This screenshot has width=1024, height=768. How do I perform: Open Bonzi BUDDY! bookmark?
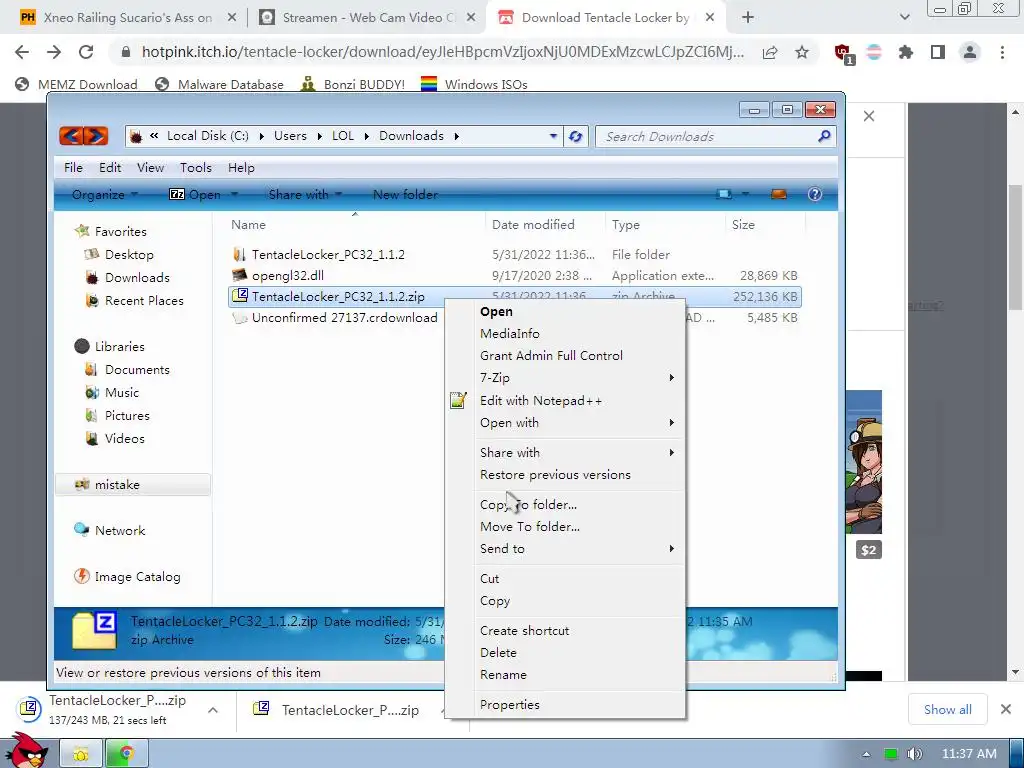[x=353, y=84]
